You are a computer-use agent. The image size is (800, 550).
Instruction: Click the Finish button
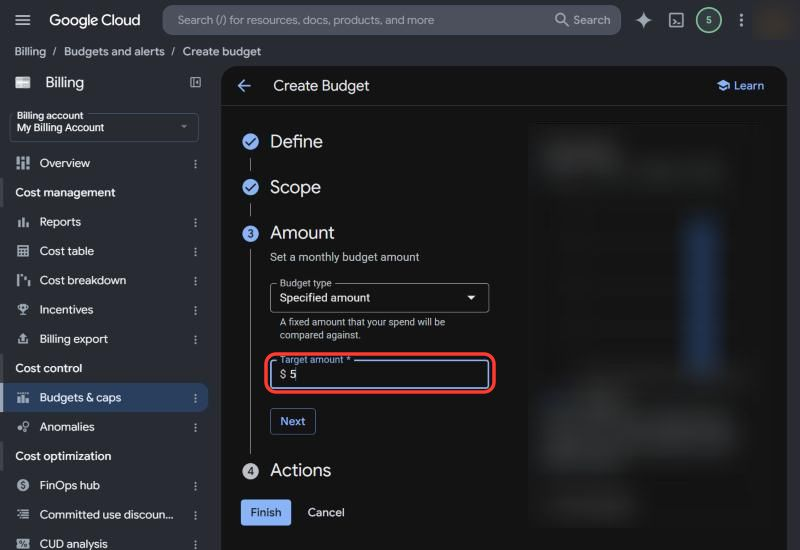click(x=266, y=512)
